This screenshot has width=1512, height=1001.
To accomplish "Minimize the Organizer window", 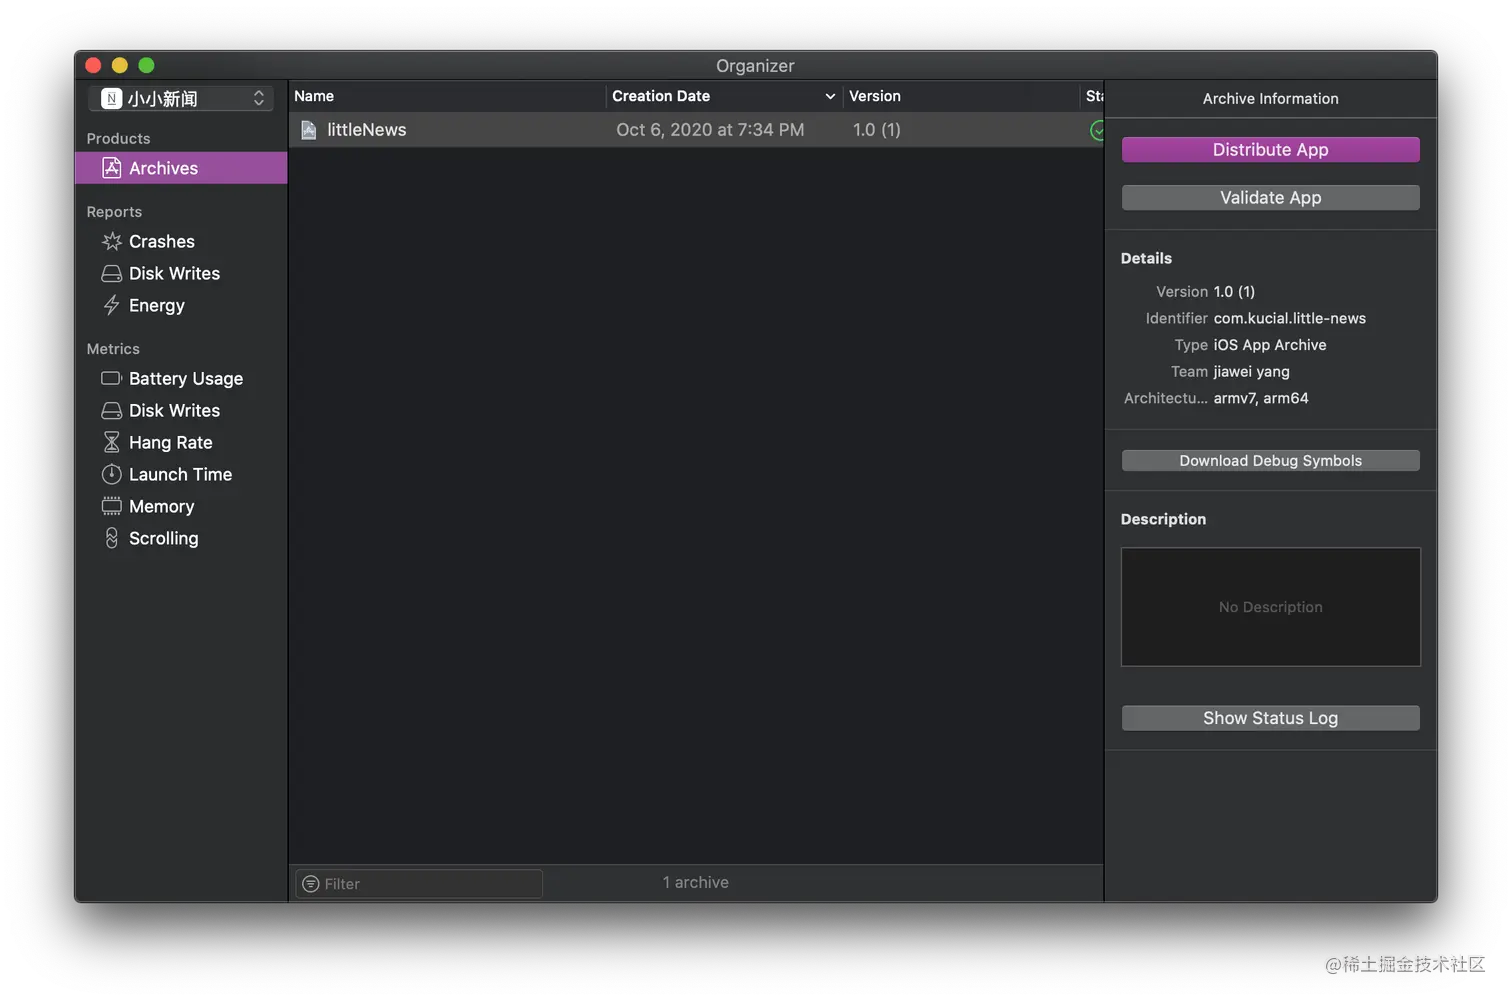I will (x=120, y=65).
